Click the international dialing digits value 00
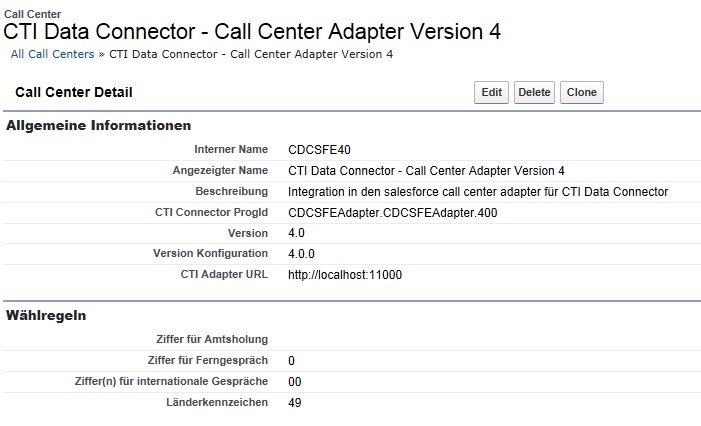The width and height of the screenshot is (701, 426). coord(294,382)
